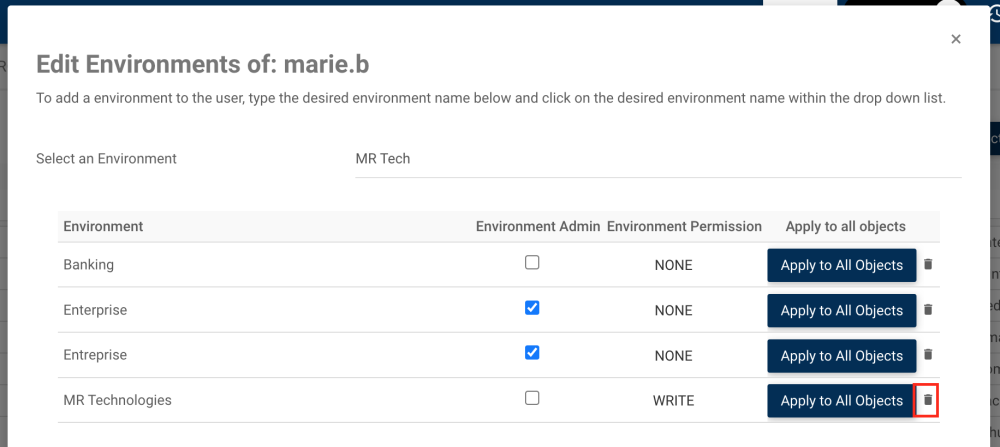
Task: Click trash icon for Enterprise row
Action: coord(927,310)
